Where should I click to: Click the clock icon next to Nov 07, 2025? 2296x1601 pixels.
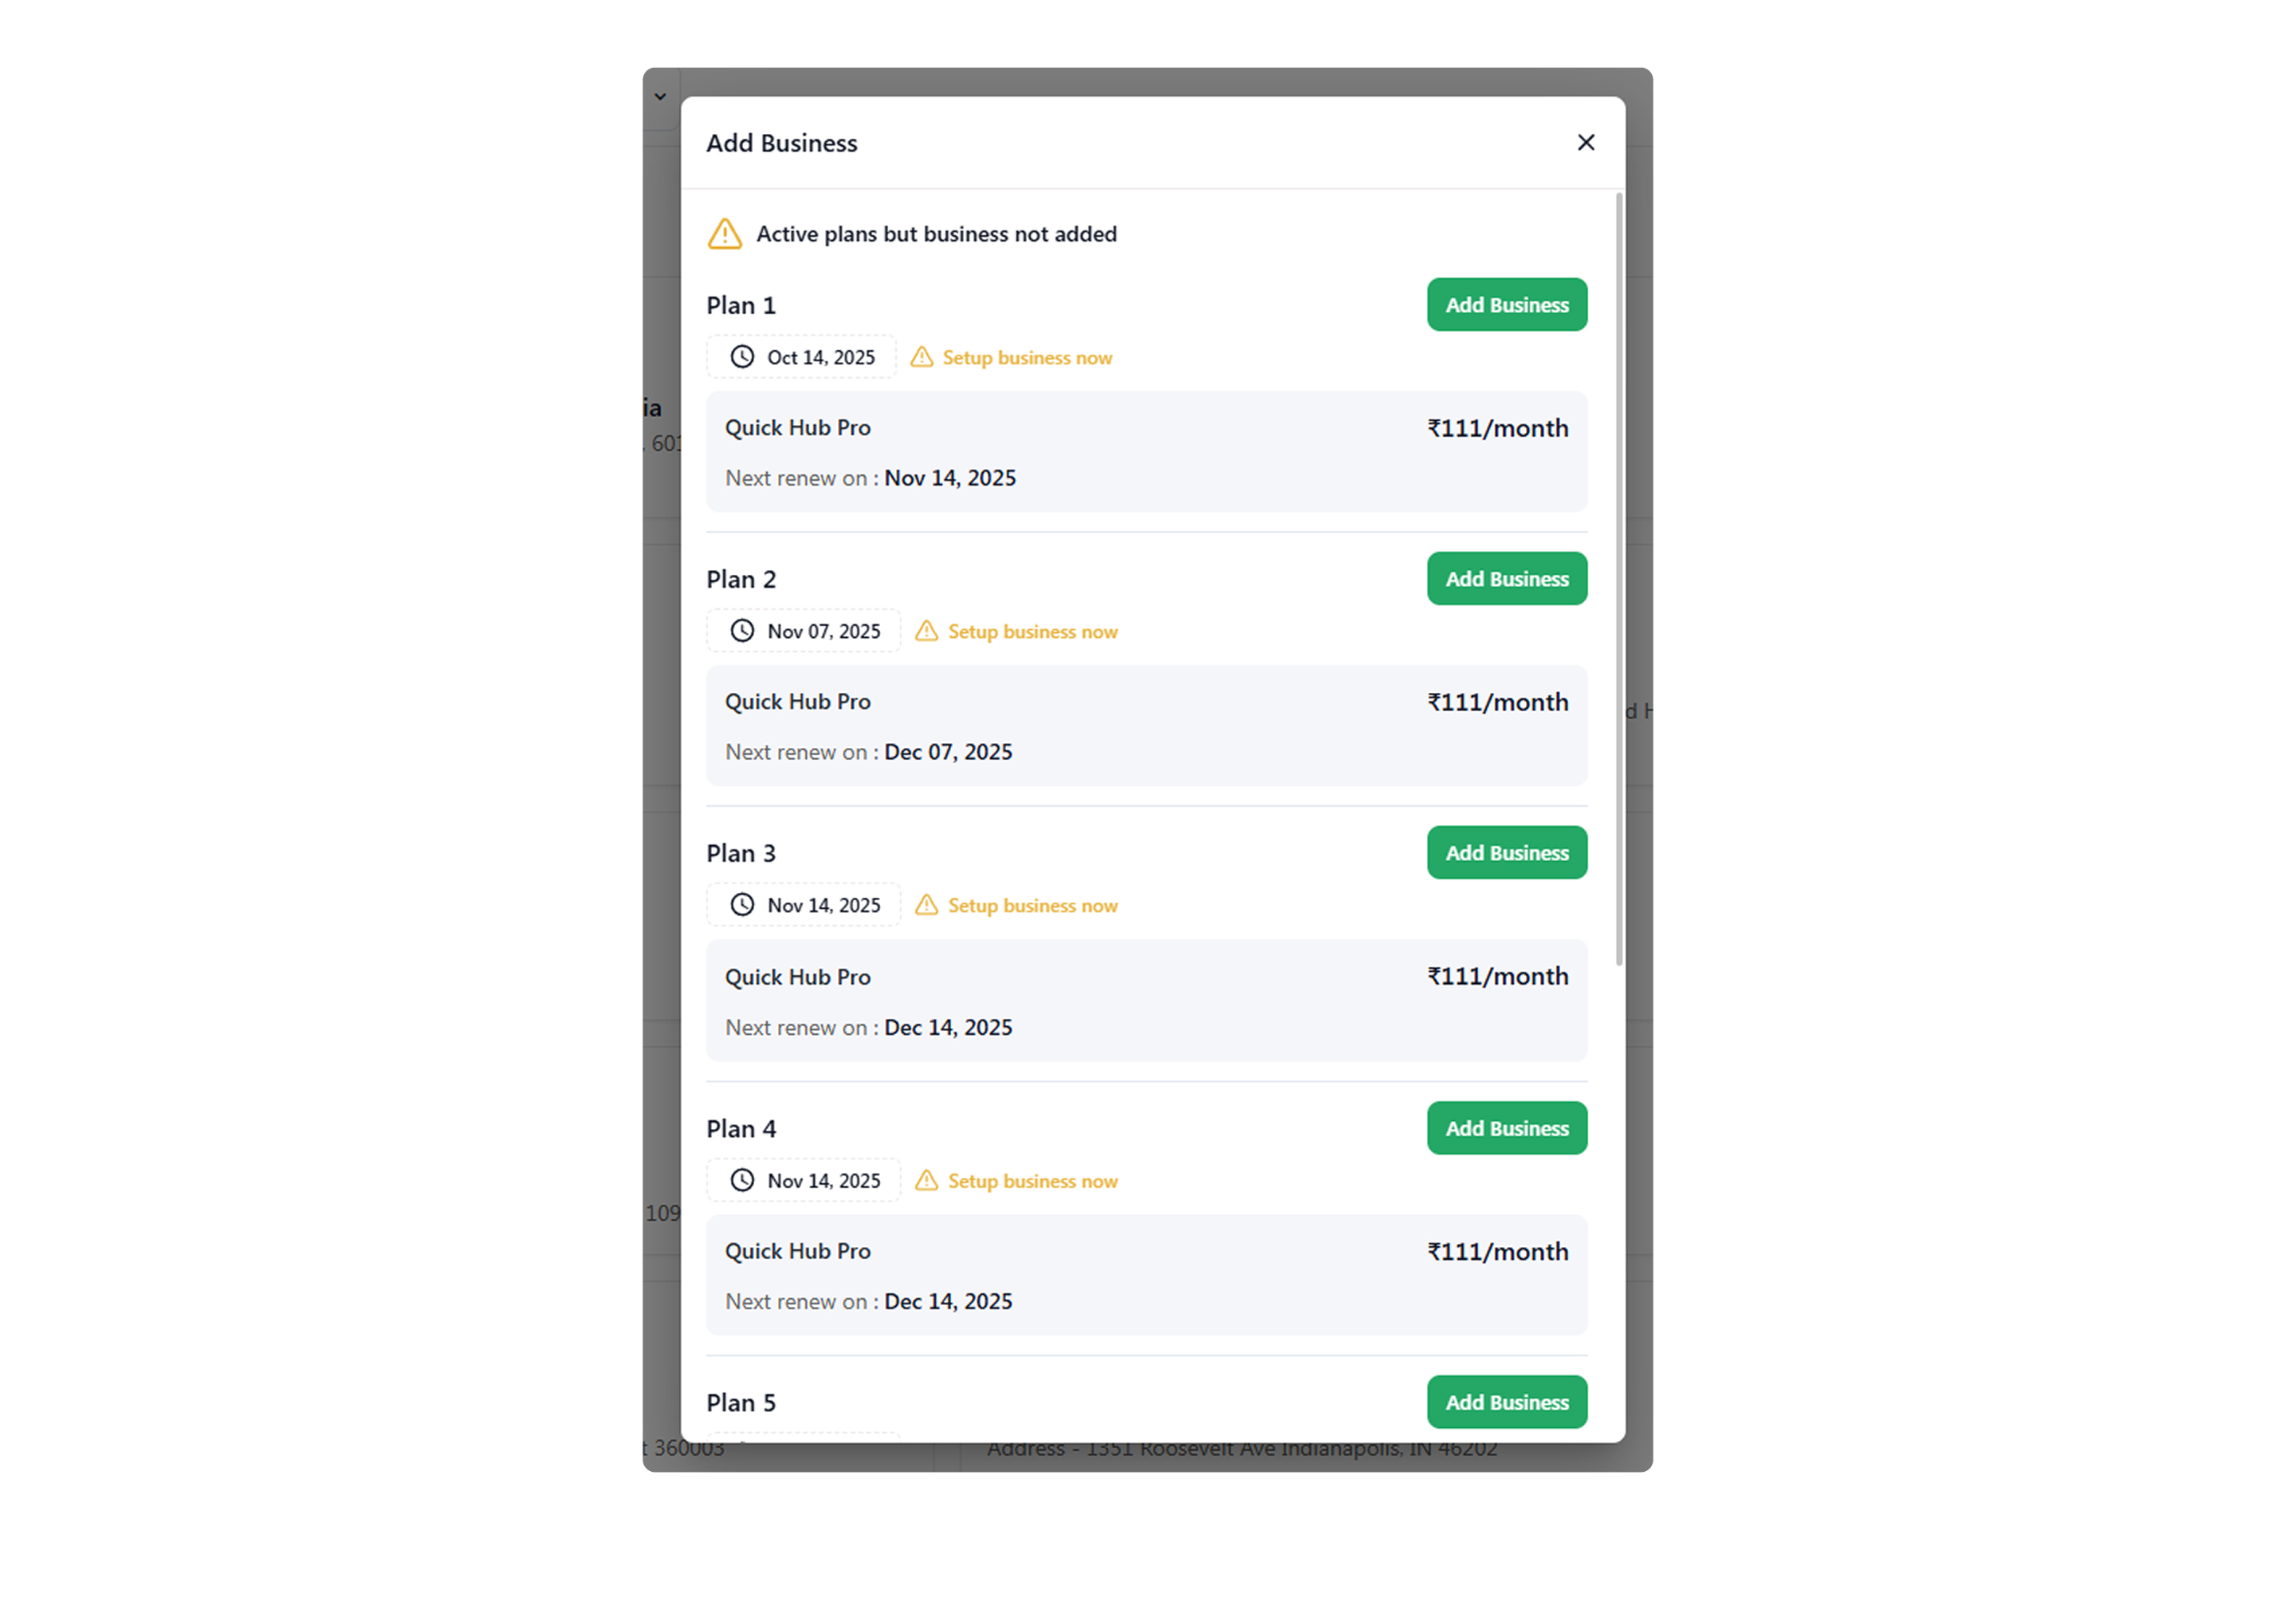point(742,631)
